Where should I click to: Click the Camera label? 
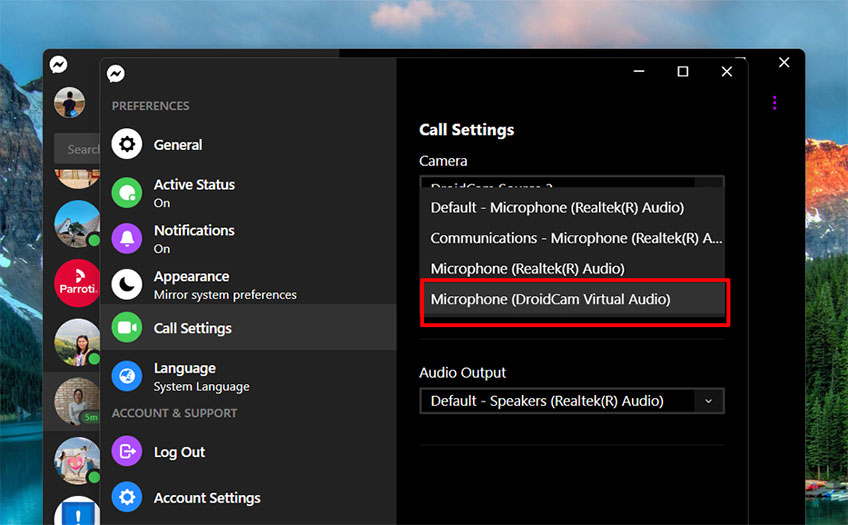[443, 161]
